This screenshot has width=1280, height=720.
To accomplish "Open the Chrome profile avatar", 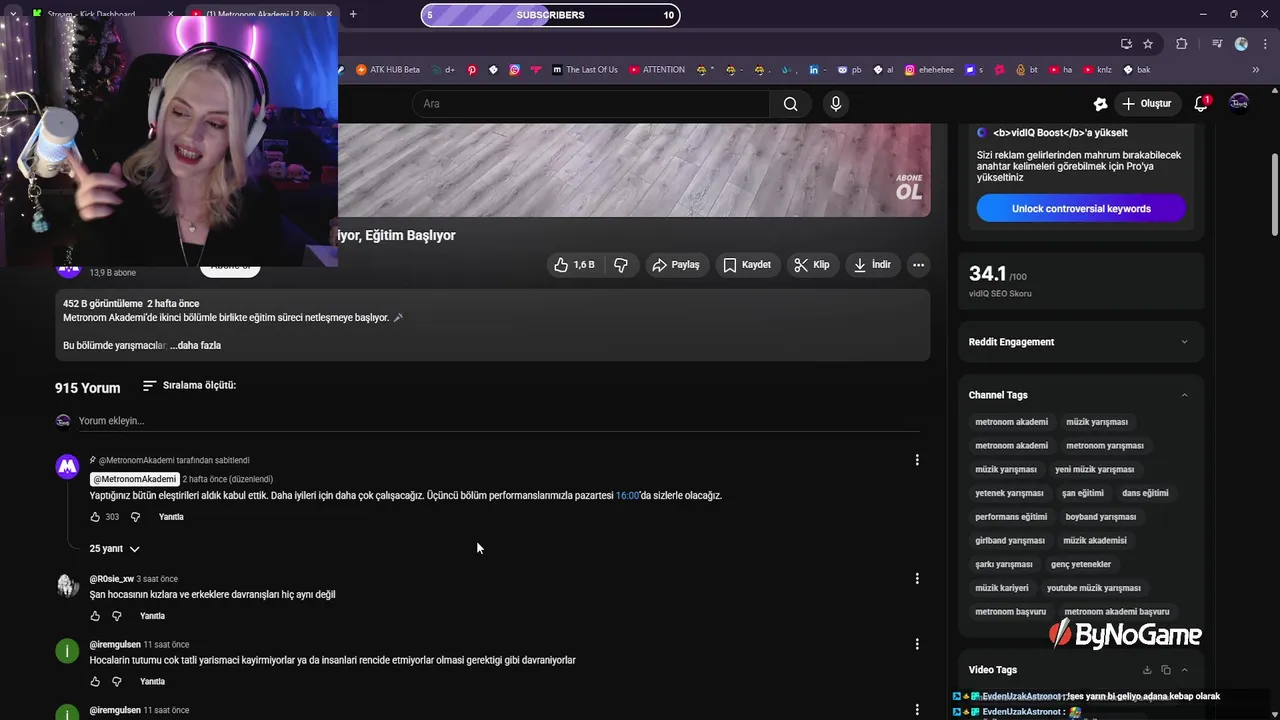I will [x=1241, y=44].
